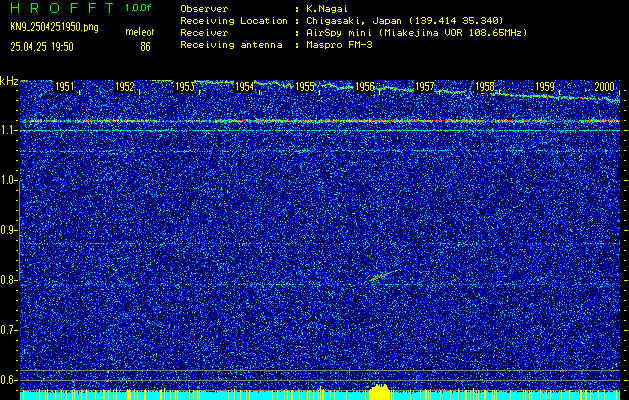The width and height of the screenshot is (629, 400).
Task: Click the HROFFT title text
Action: [x=63, y=8]
